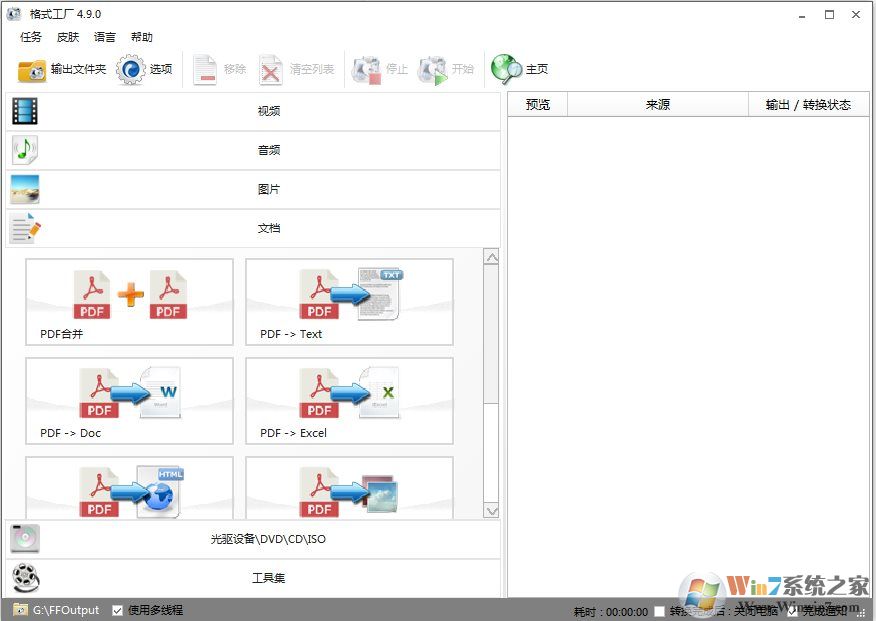876x621 pixels.
Task: Toggle the 使用多线程 multithreading checkbox
Action: point(117,610)
